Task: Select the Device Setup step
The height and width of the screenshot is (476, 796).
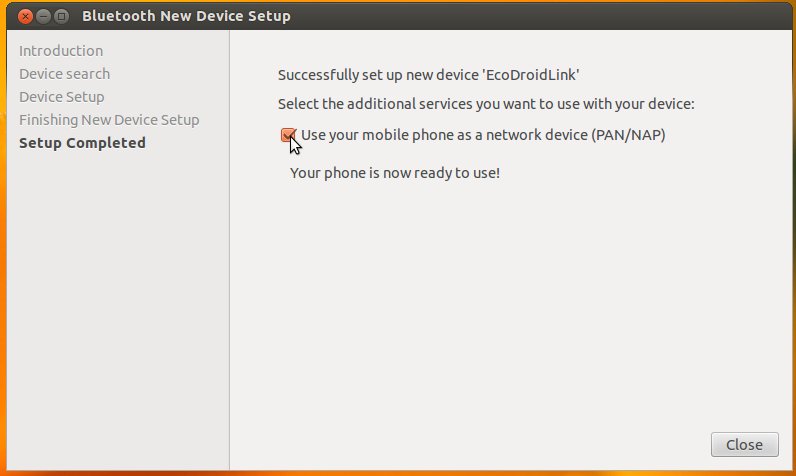Action: tap(62, 97)
